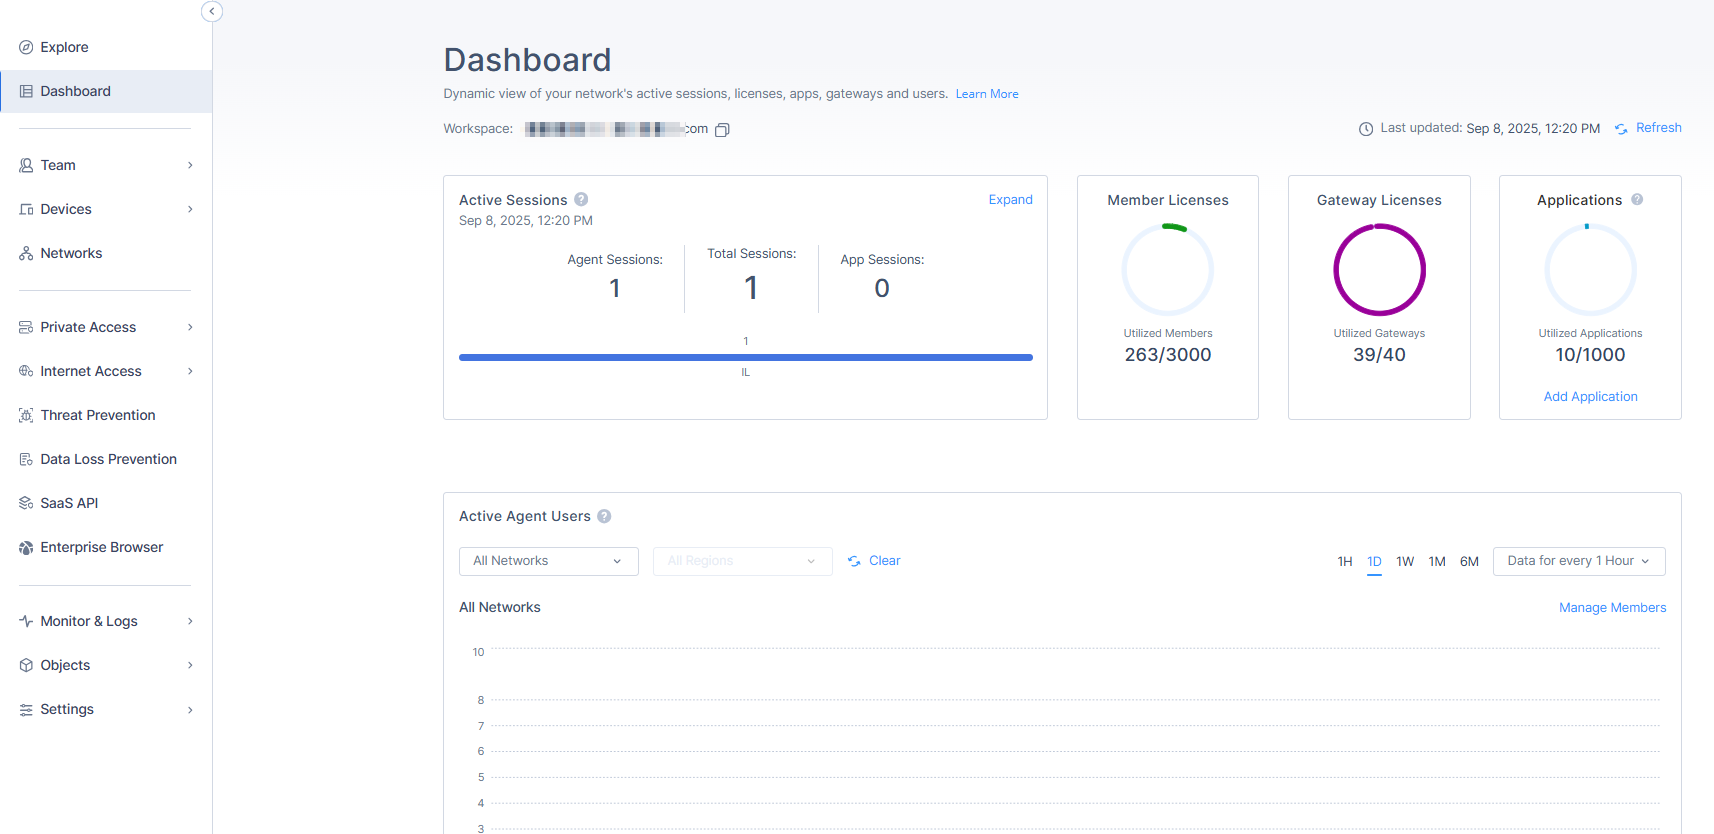1714x834 pixels.
Task: Expand the Team menu chevron
Action: pyautogui.click(x=190, y=165)
